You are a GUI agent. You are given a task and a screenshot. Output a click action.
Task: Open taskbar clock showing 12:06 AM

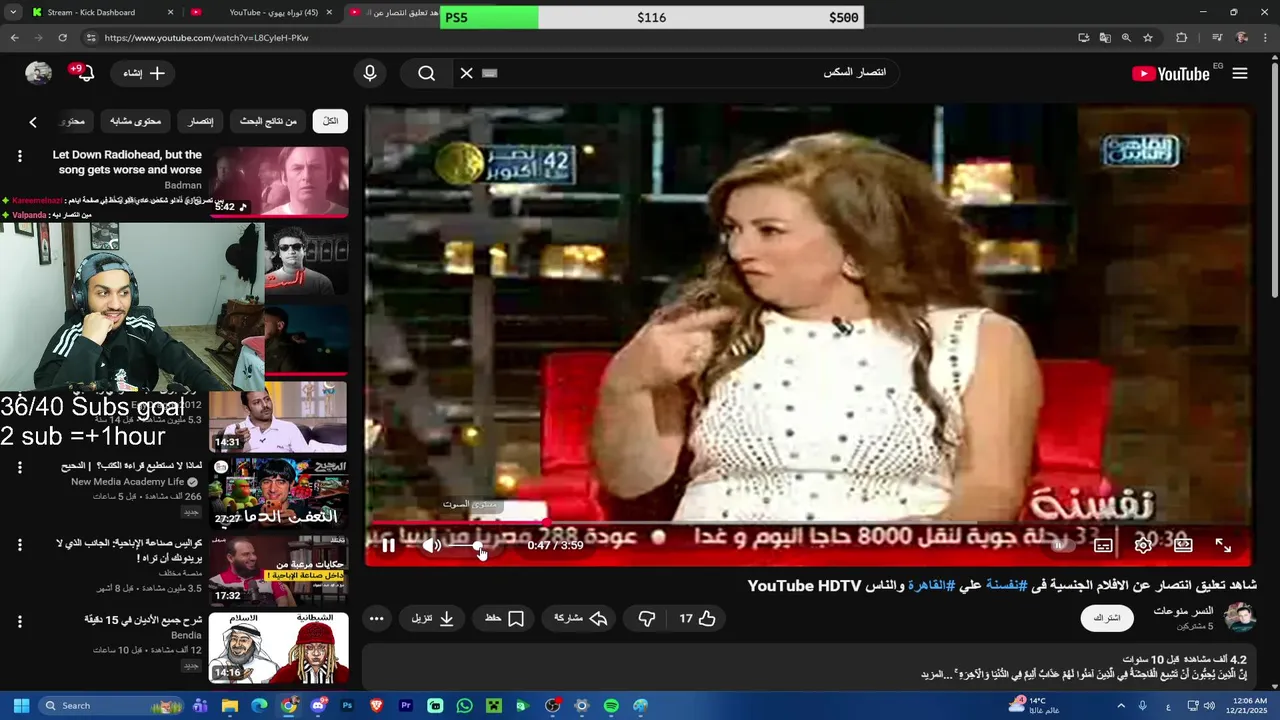(x=1247, y=705)
